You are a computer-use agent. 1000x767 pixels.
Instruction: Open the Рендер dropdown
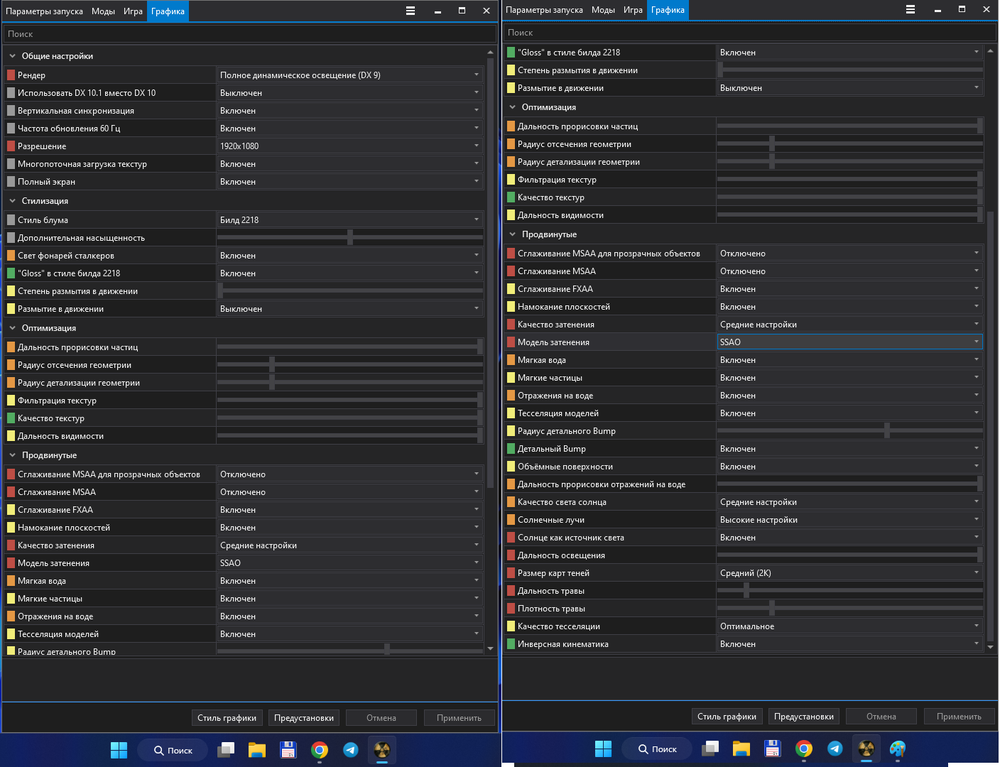point(350,75)
